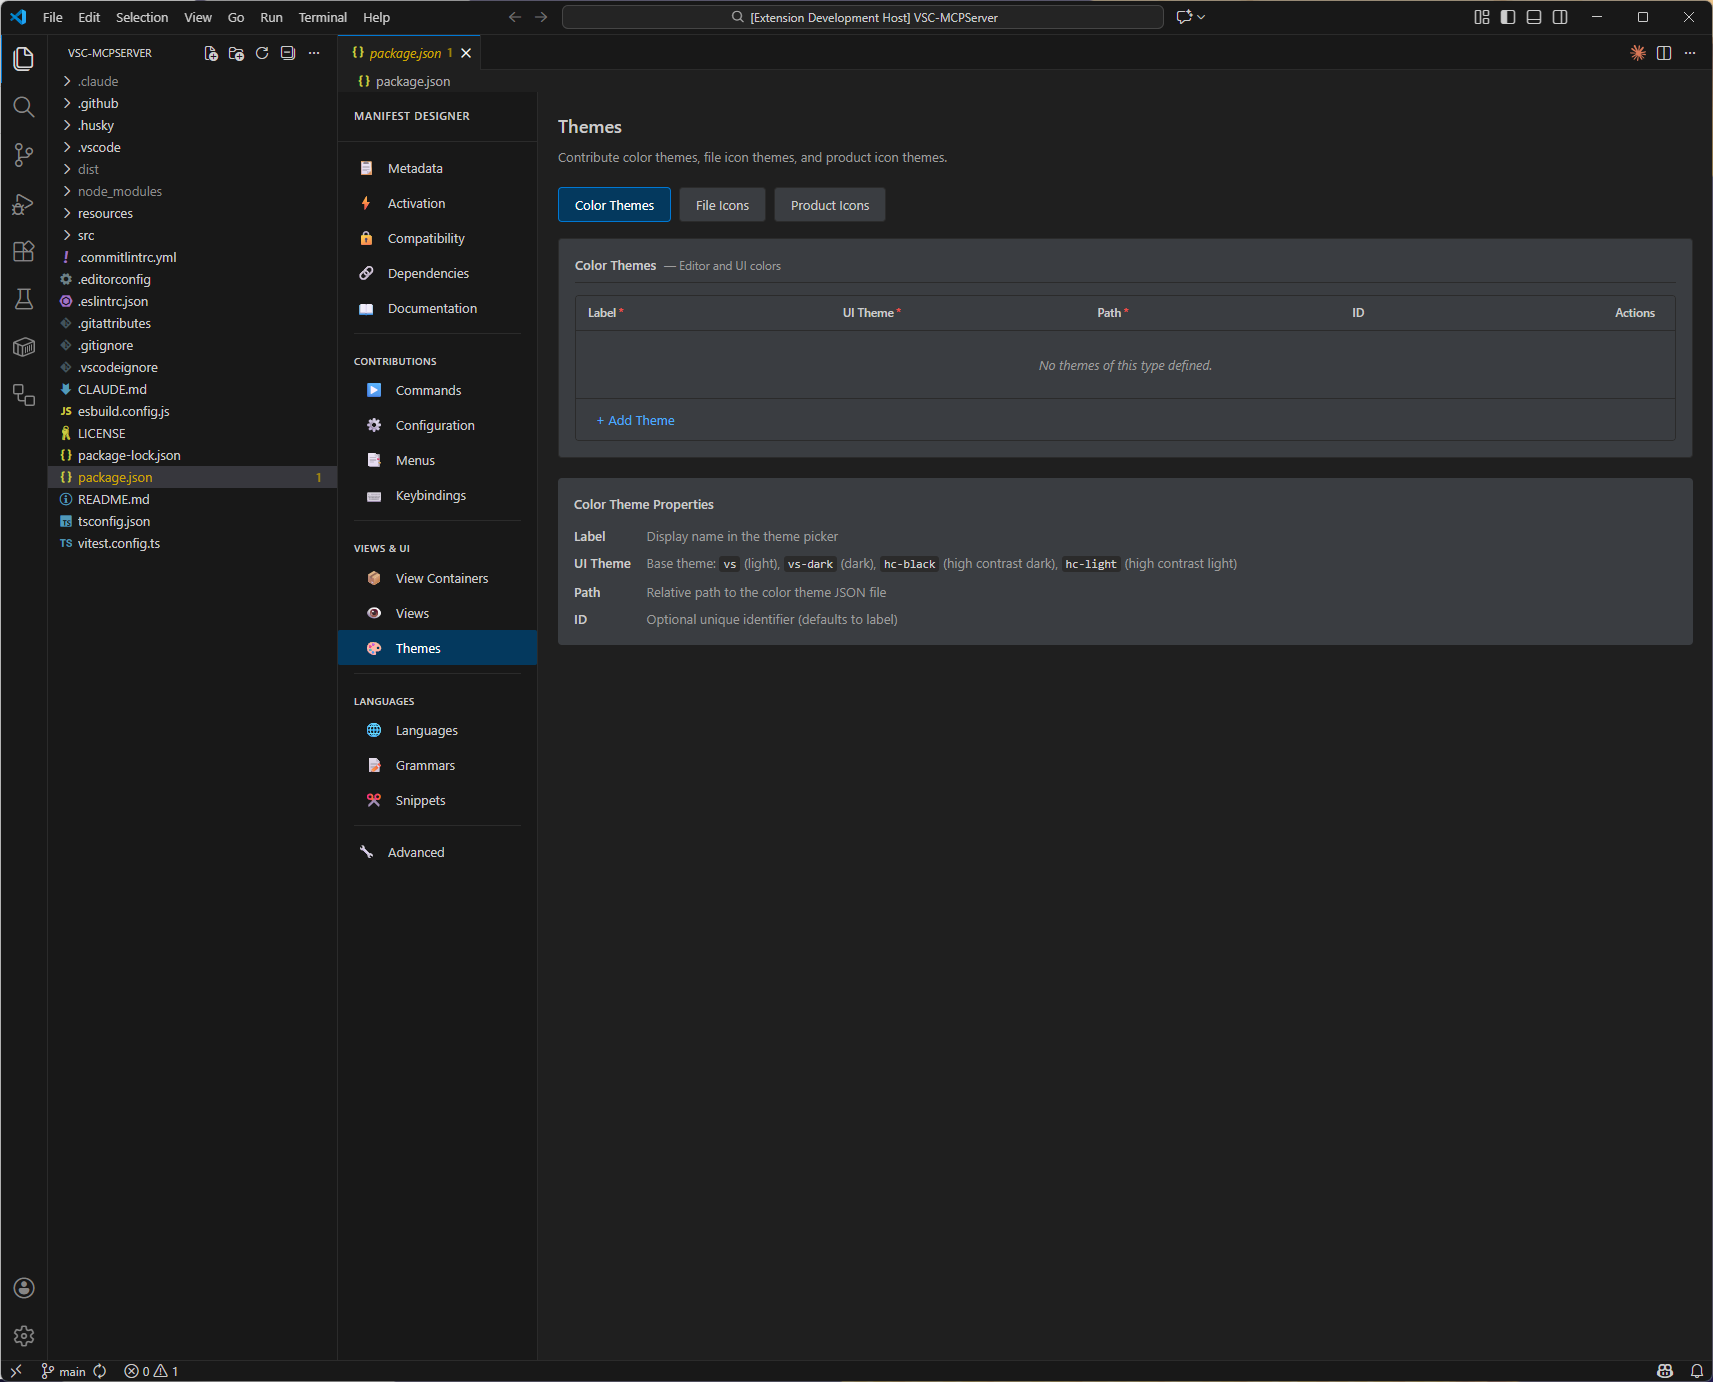Screen dimensions: 1713x1382
Task: Open the chat icon next to search bar
Action: 1184,17
